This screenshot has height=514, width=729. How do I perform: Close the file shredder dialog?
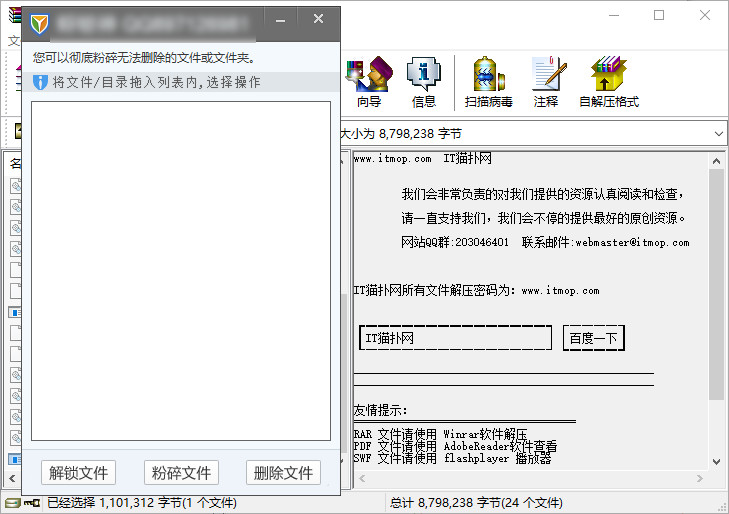pos(318,19)
